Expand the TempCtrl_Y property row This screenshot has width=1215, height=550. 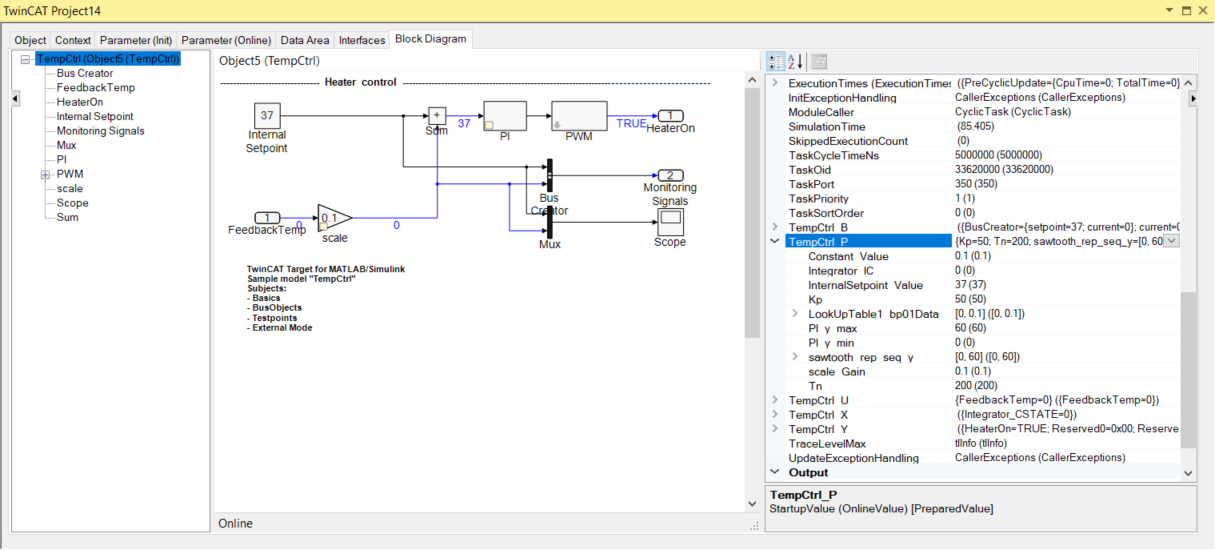[x=775, y=428]
